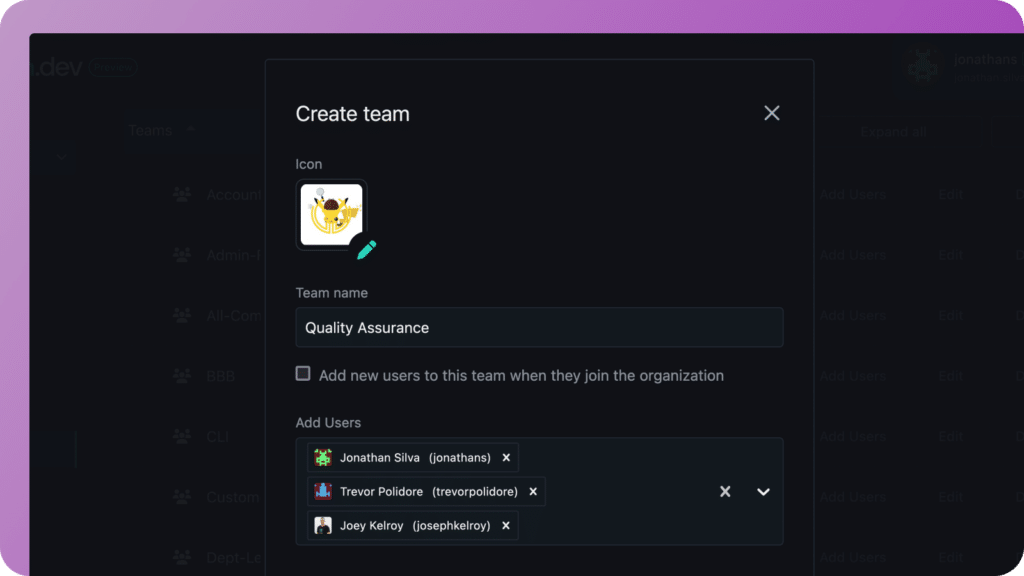Click the Expand all button

893,132
